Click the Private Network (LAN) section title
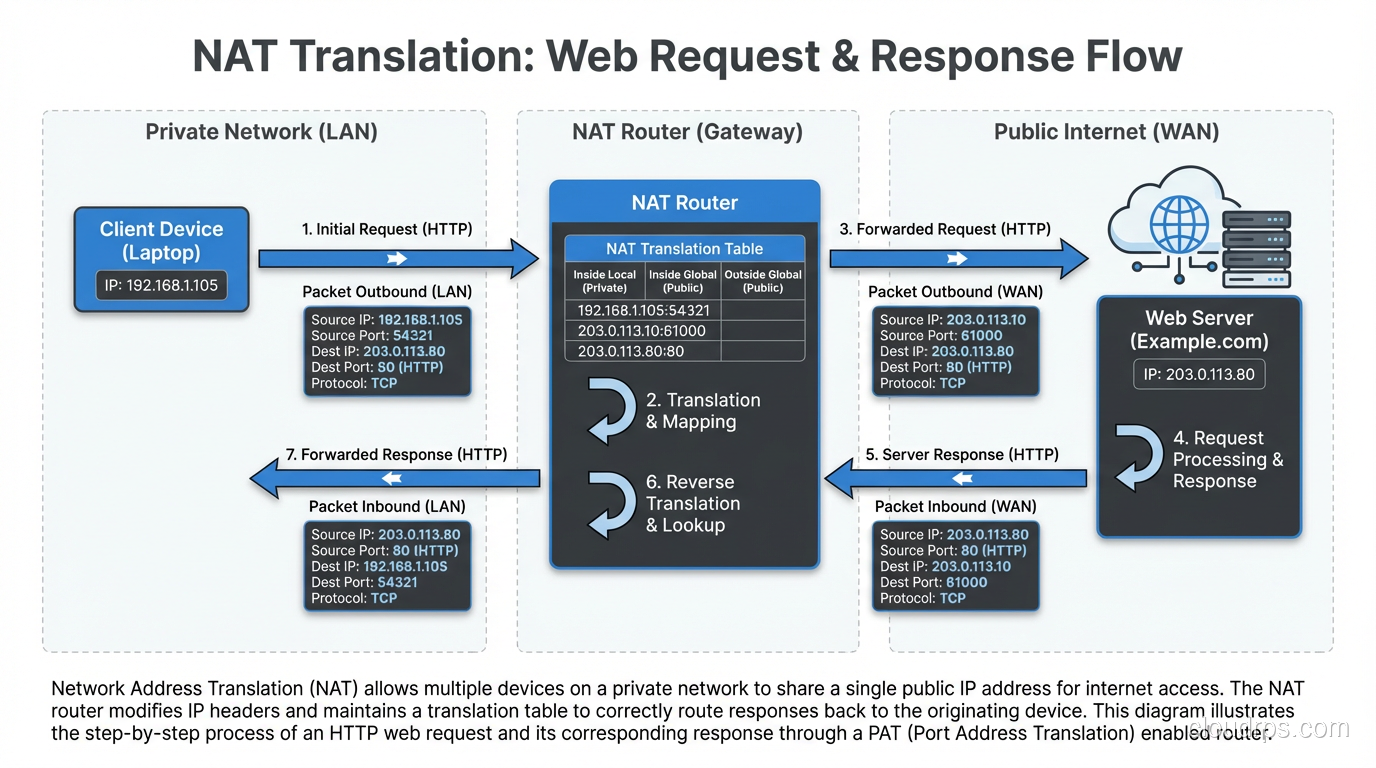Image resolution: width=1376 pixels, height=768 pixels. pyautogui.click(x=261, y=131)
